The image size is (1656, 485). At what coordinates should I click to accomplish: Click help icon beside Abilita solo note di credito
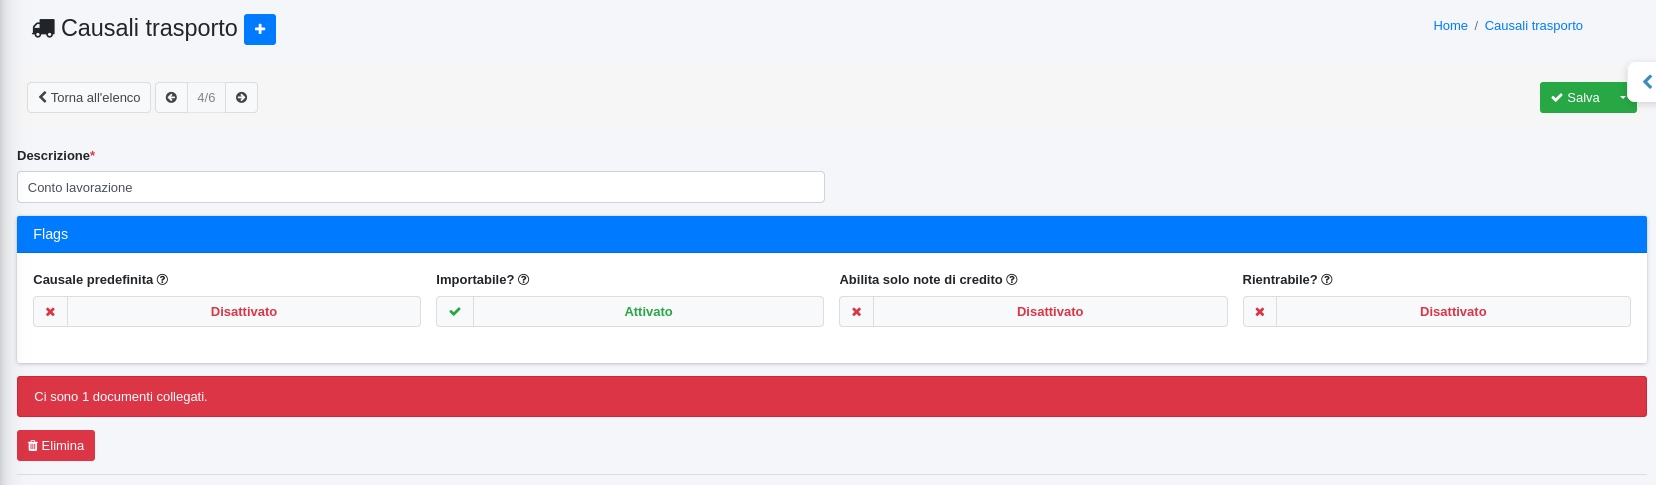click(1012, 280)
